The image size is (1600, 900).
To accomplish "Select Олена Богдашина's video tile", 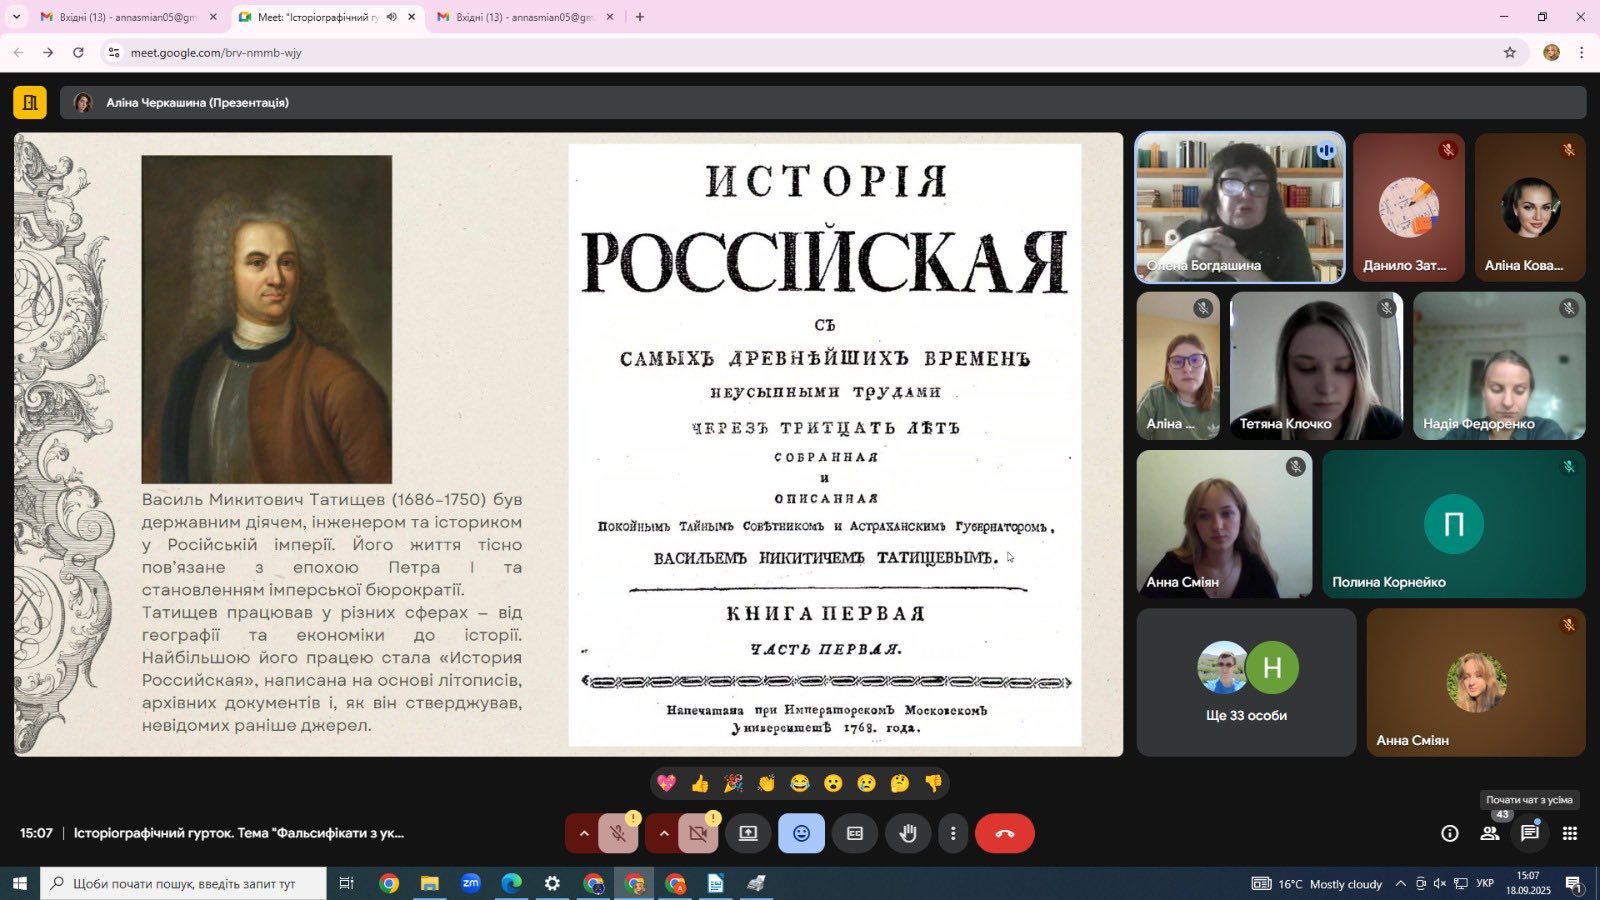I will (x=1239, y=208).
